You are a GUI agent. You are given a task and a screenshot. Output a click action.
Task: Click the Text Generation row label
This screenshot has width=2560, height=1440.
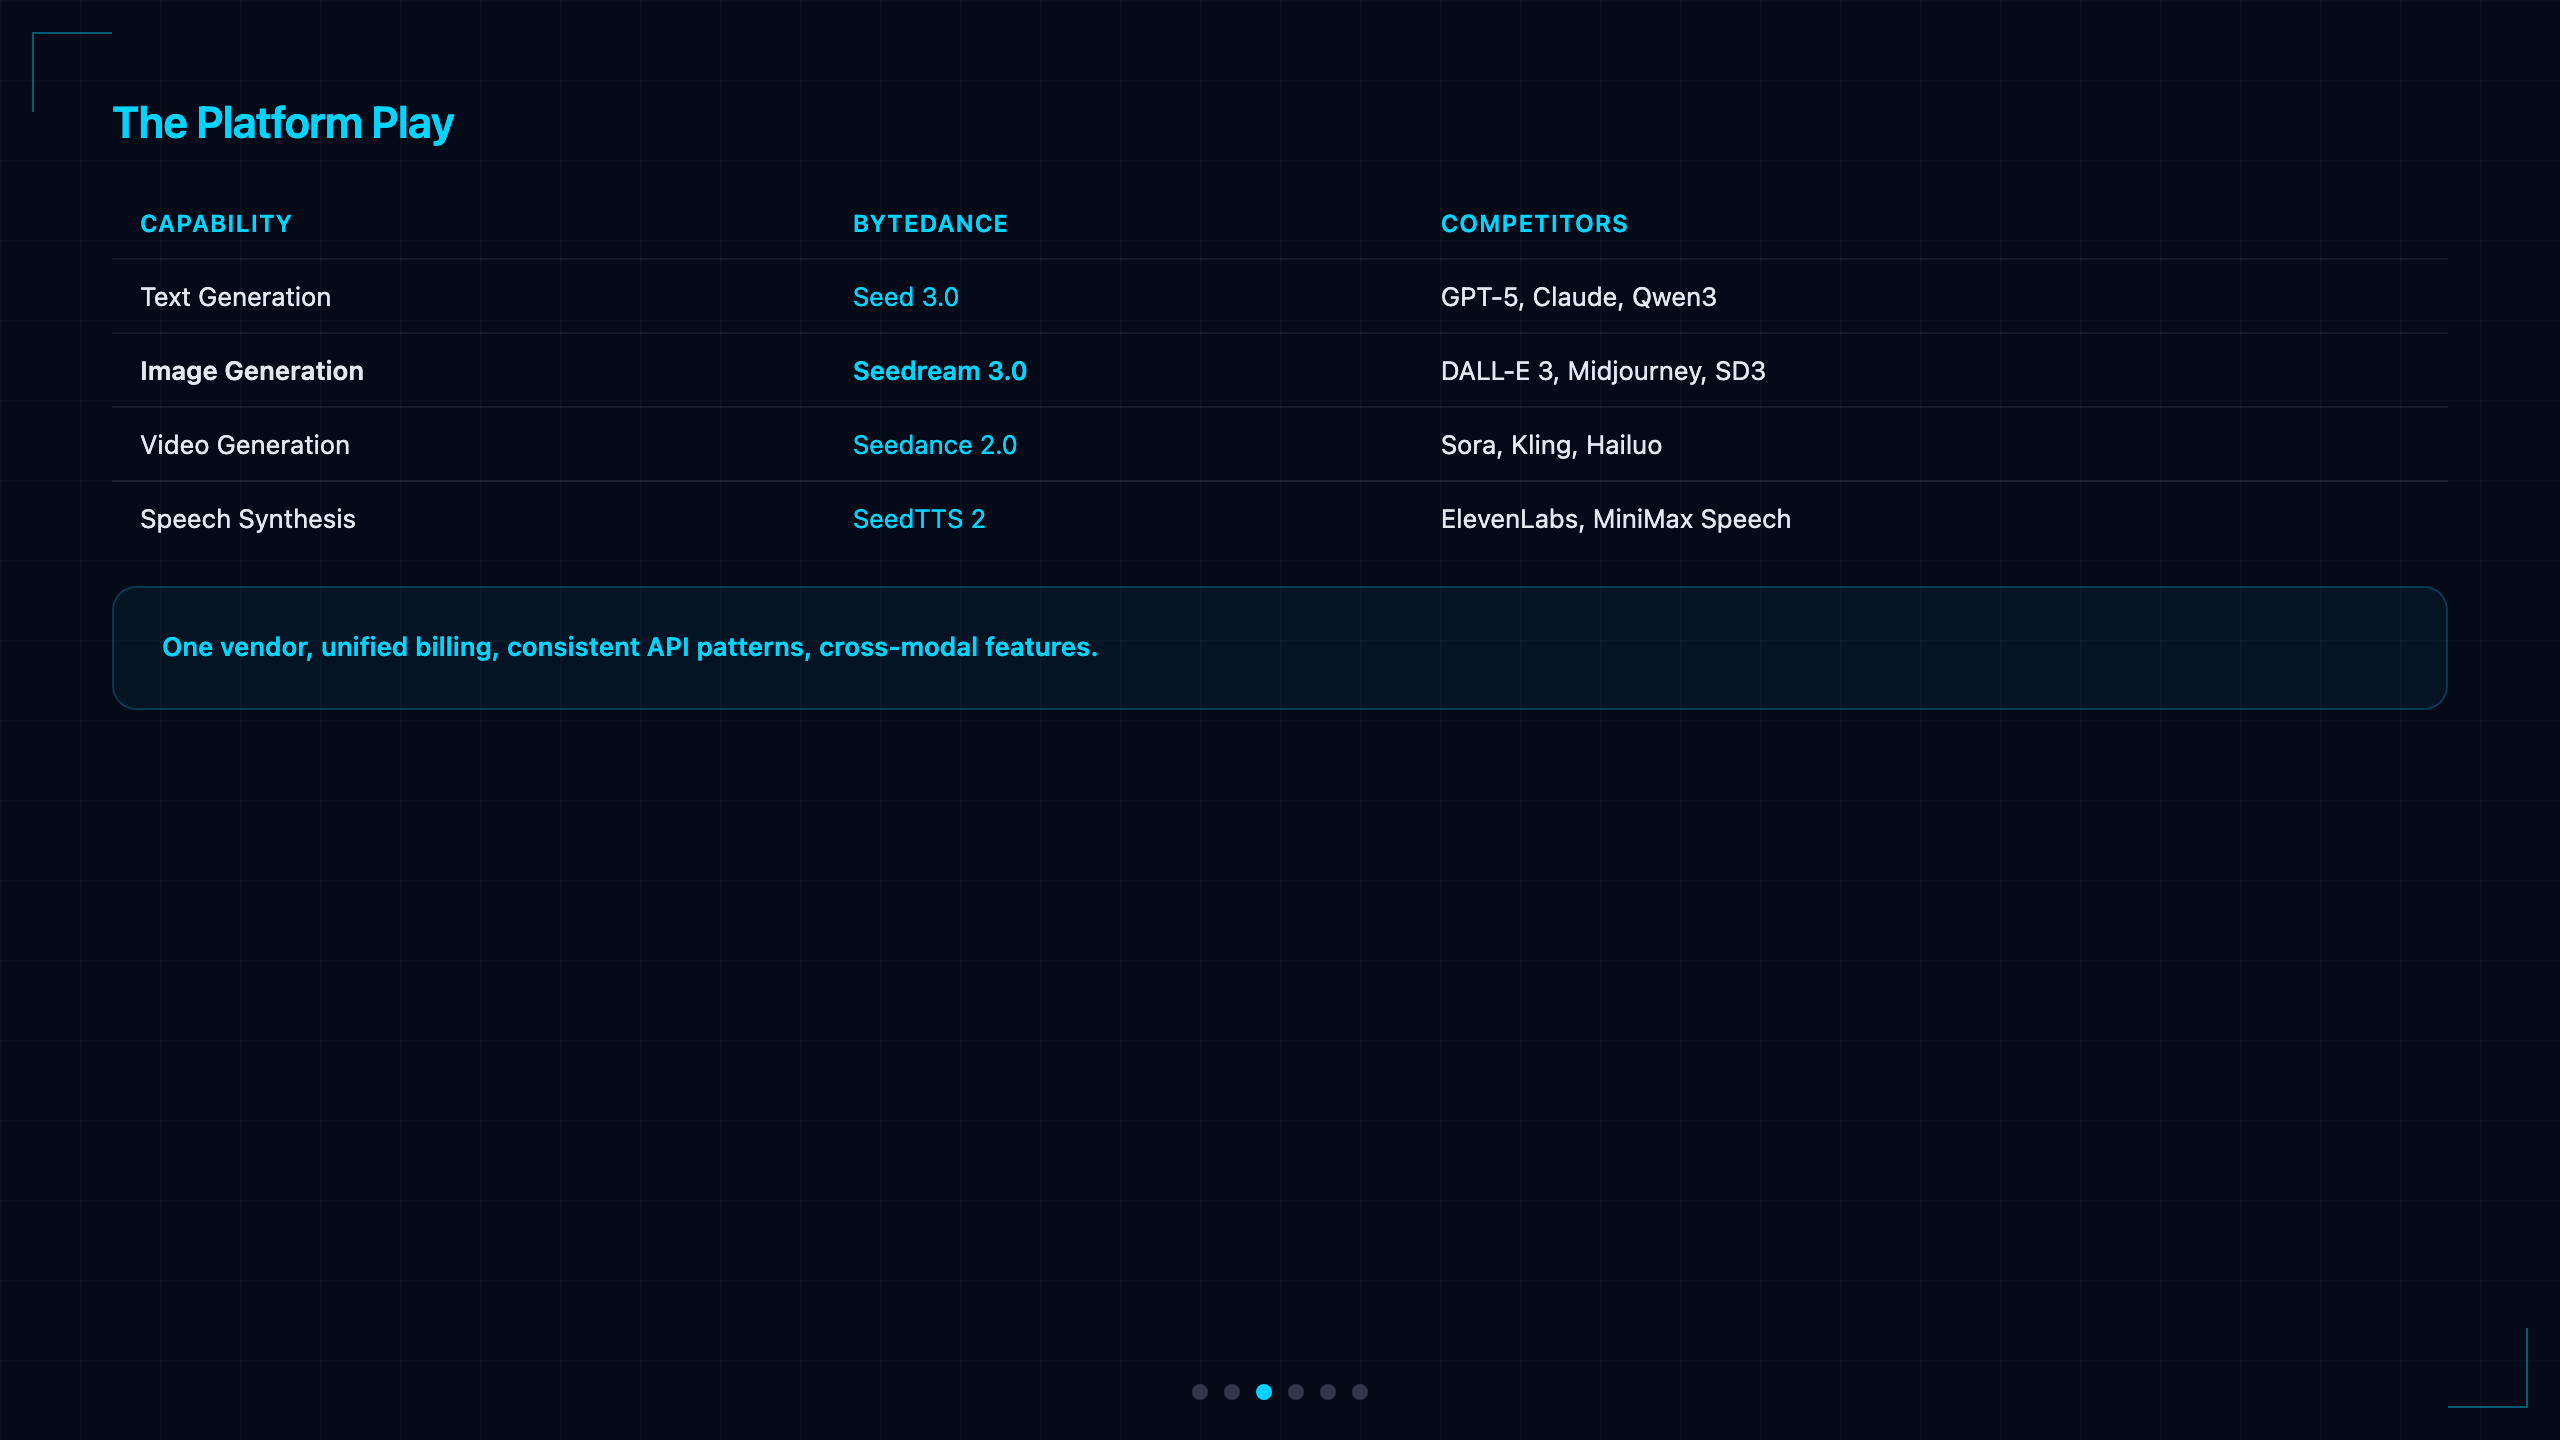click(x=235, y=297)
